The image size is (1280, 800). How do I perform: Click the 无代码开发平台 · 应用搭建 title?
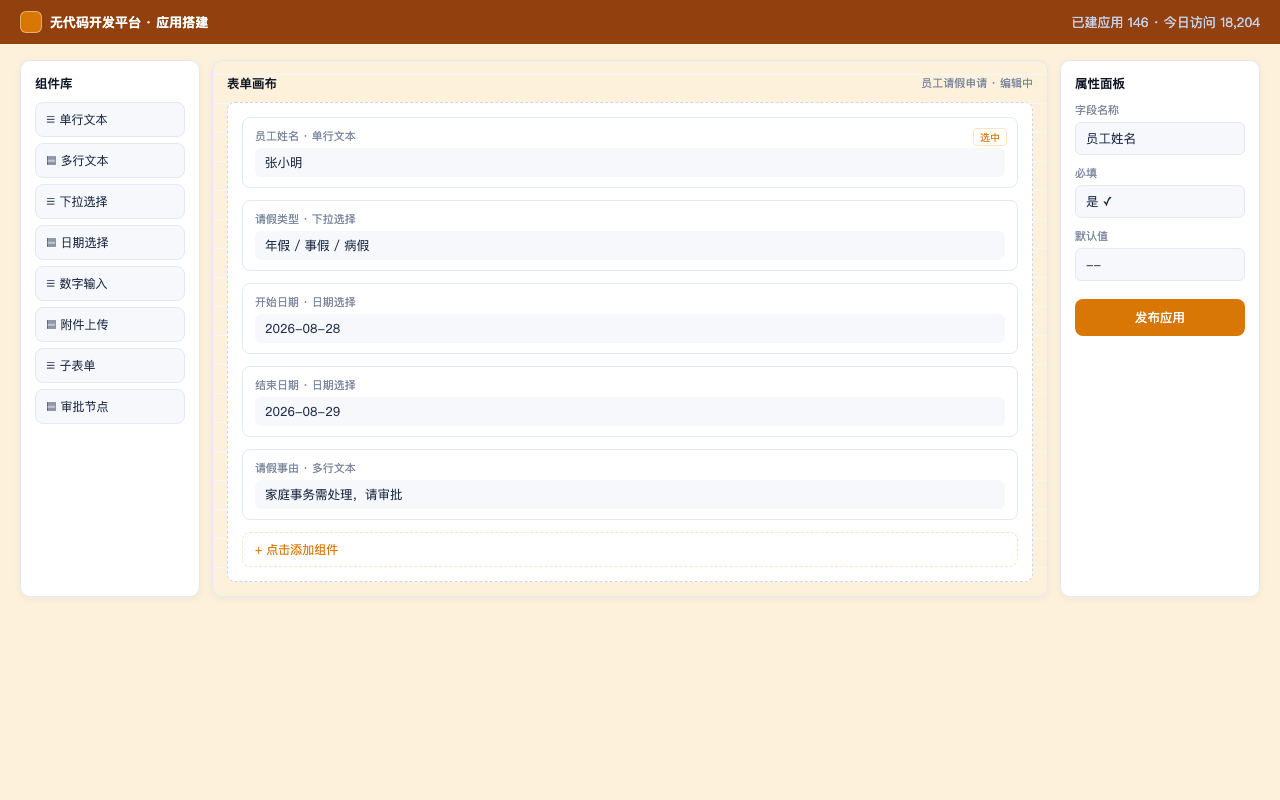[x=129, y=22]
